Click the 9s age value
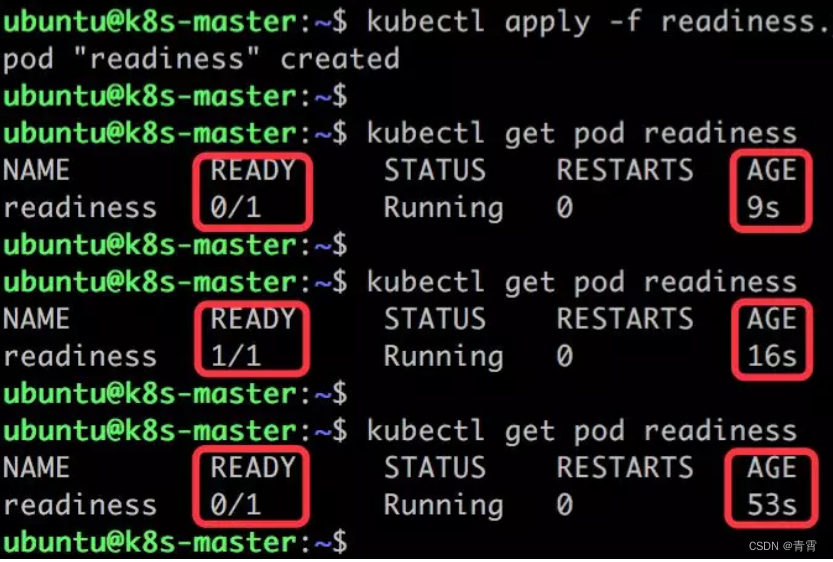833x562 pixels. 763,208
